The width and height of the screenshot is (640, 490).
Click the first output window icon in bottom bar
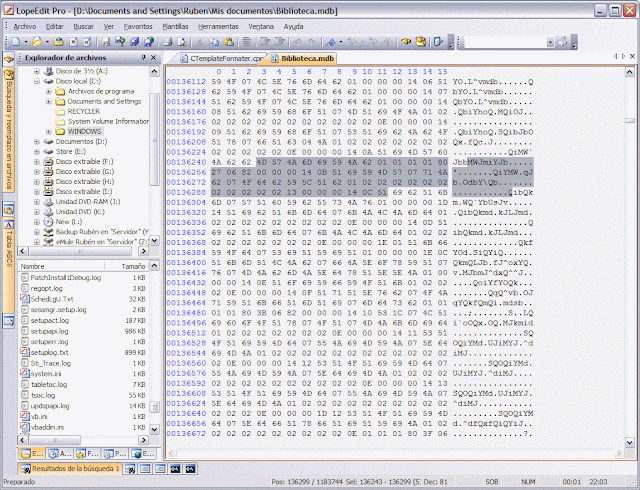(146, 469)
